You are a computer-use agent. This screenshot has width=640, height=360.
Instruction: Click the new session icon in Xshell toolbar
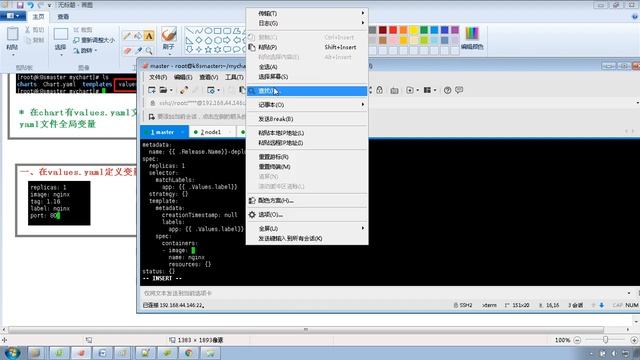[152, 90]
